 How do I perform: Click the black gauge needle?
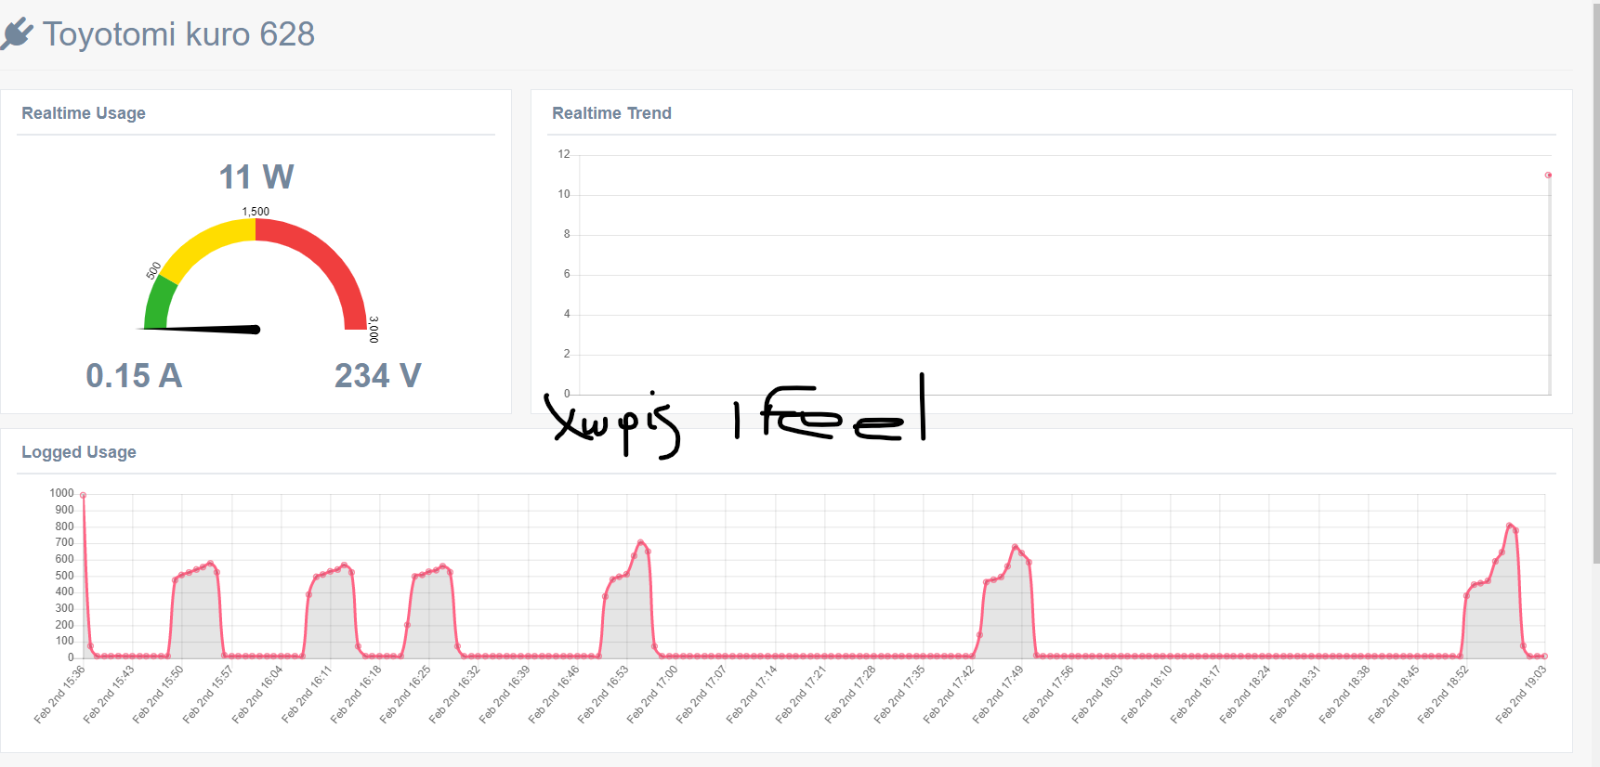pyautogui.click(x=205, y=328)
